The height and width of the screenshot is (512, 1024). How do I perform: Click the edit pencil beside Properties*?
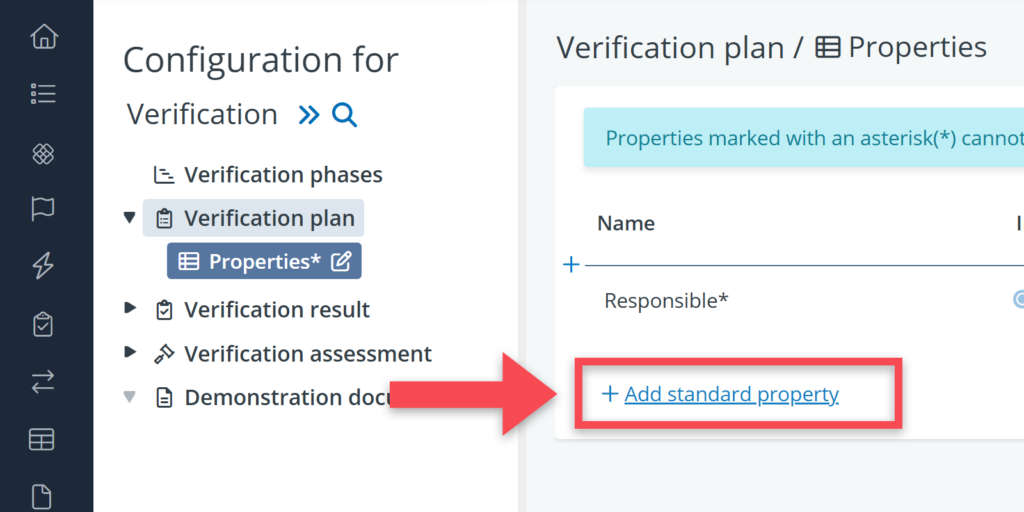341,262
